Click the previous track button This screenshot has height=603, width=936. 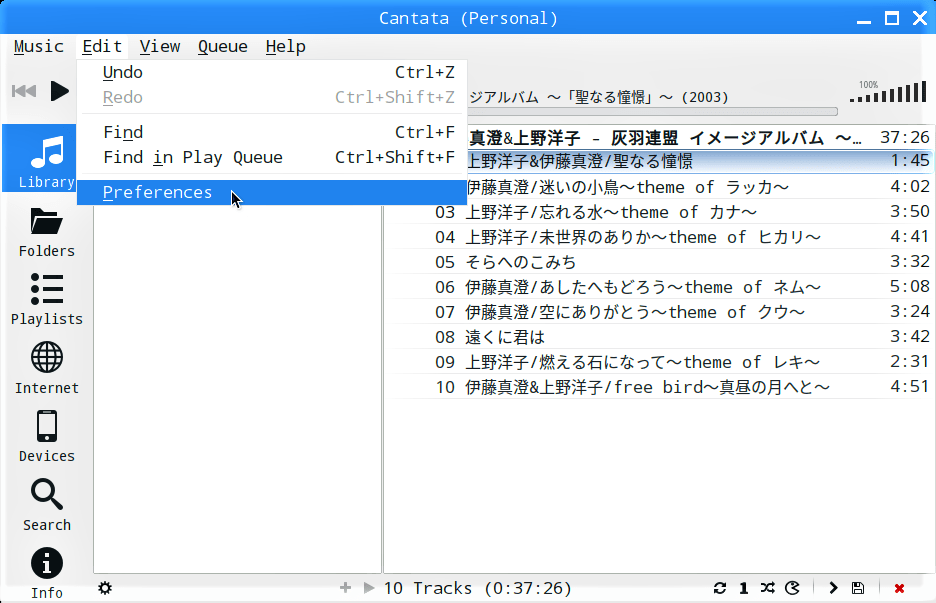coord(24,91)
